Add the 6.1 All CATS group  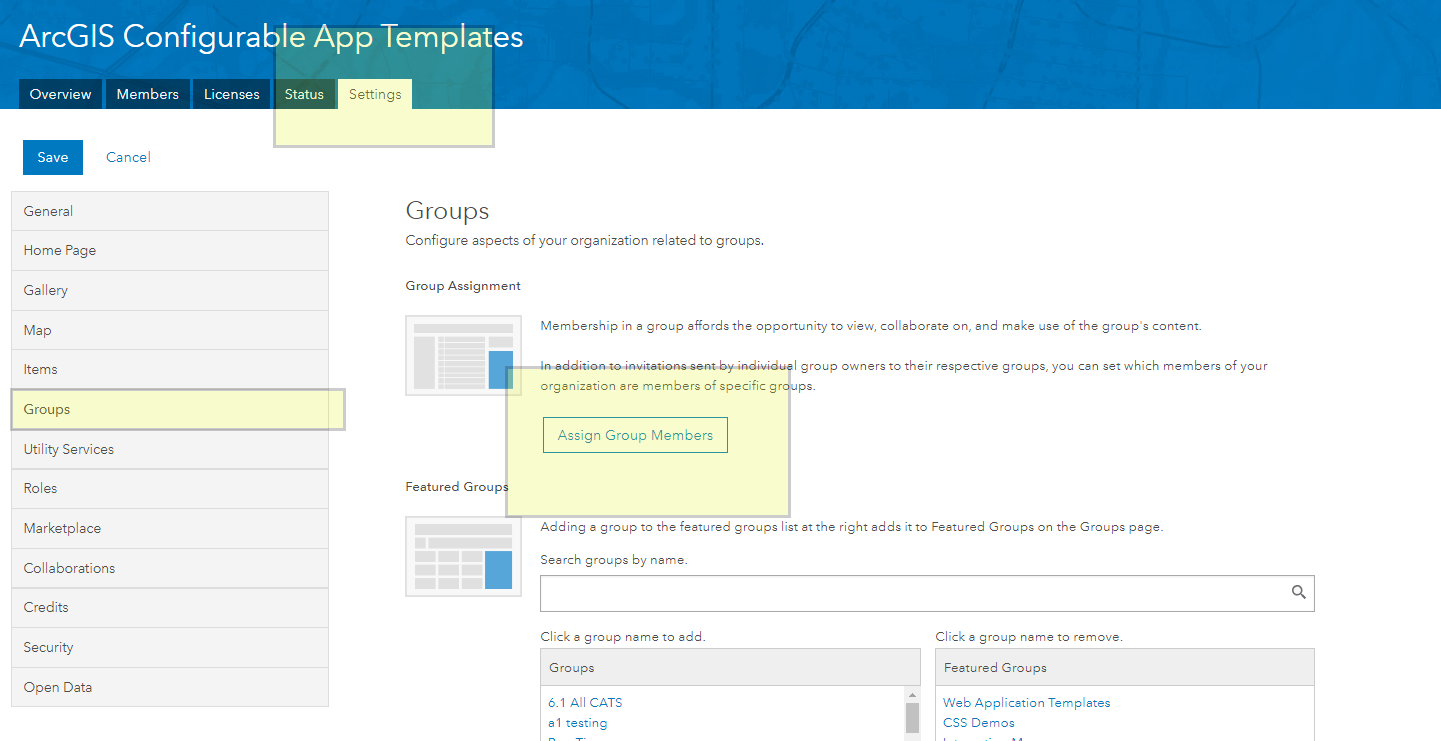click(x=585, y=703)
